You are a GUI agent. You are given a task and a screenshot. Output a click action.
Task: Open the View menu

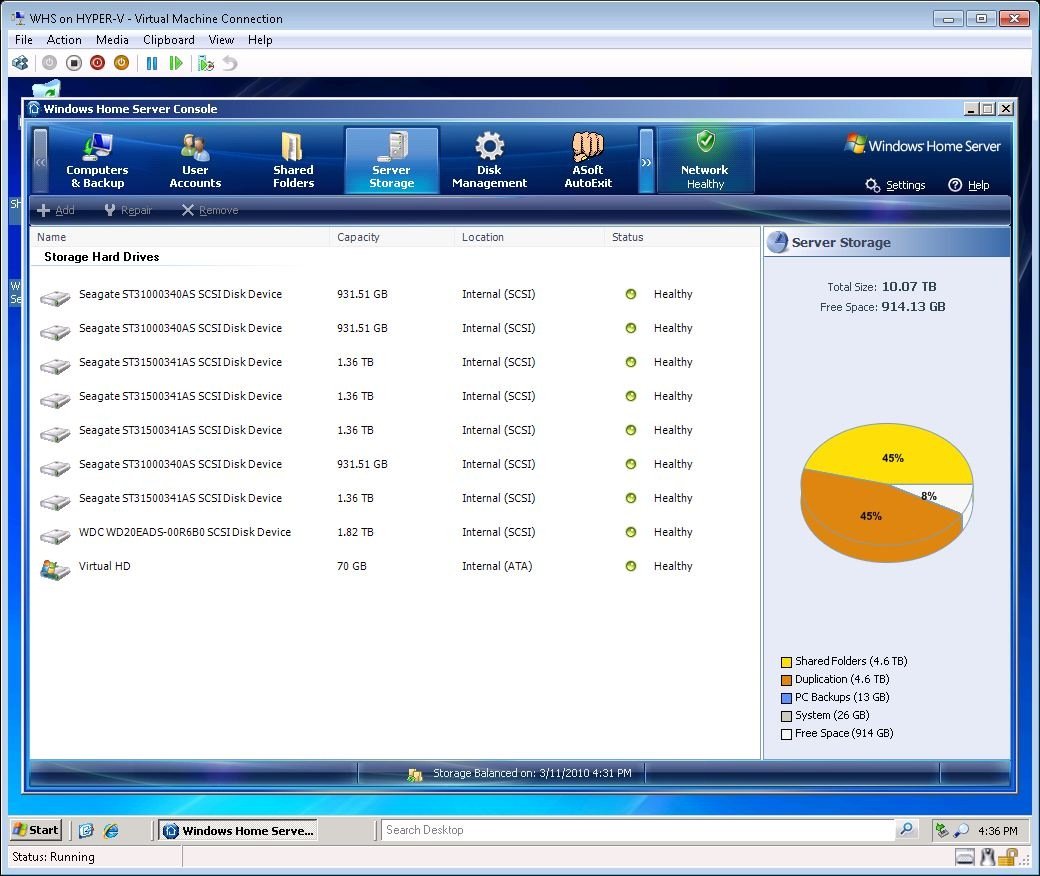(x=222, y=40)
